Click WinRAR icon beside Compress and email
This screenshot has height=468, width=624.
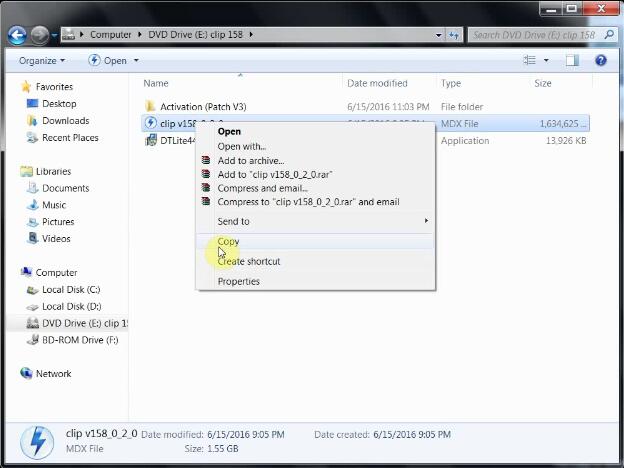[x=206, y=187]
